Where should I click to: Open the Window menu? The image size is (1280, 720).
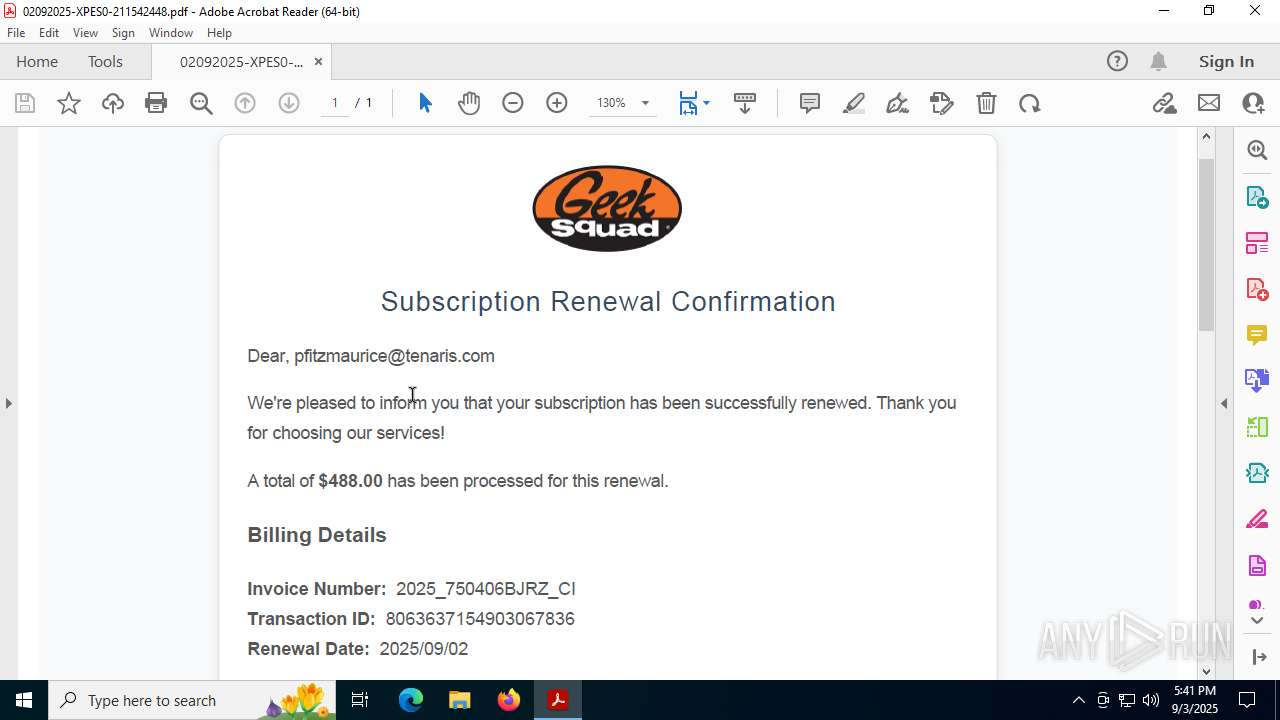(x=171, y=33)
